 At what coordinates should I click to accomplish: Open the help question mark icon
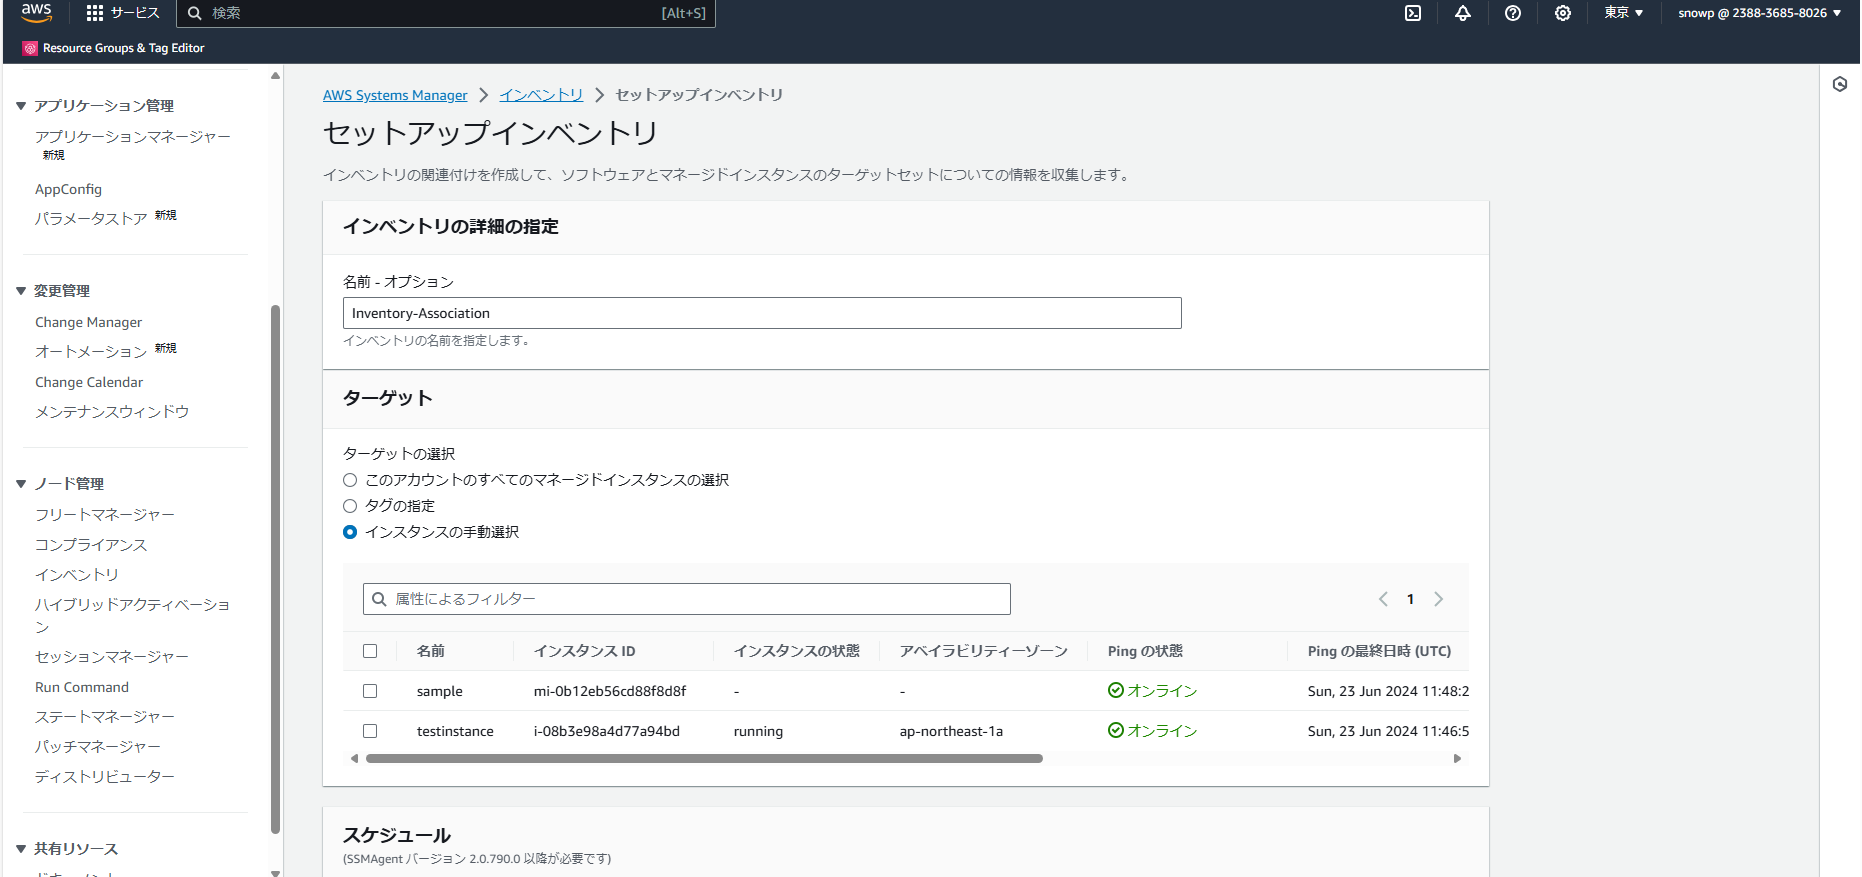(1513, 13)
